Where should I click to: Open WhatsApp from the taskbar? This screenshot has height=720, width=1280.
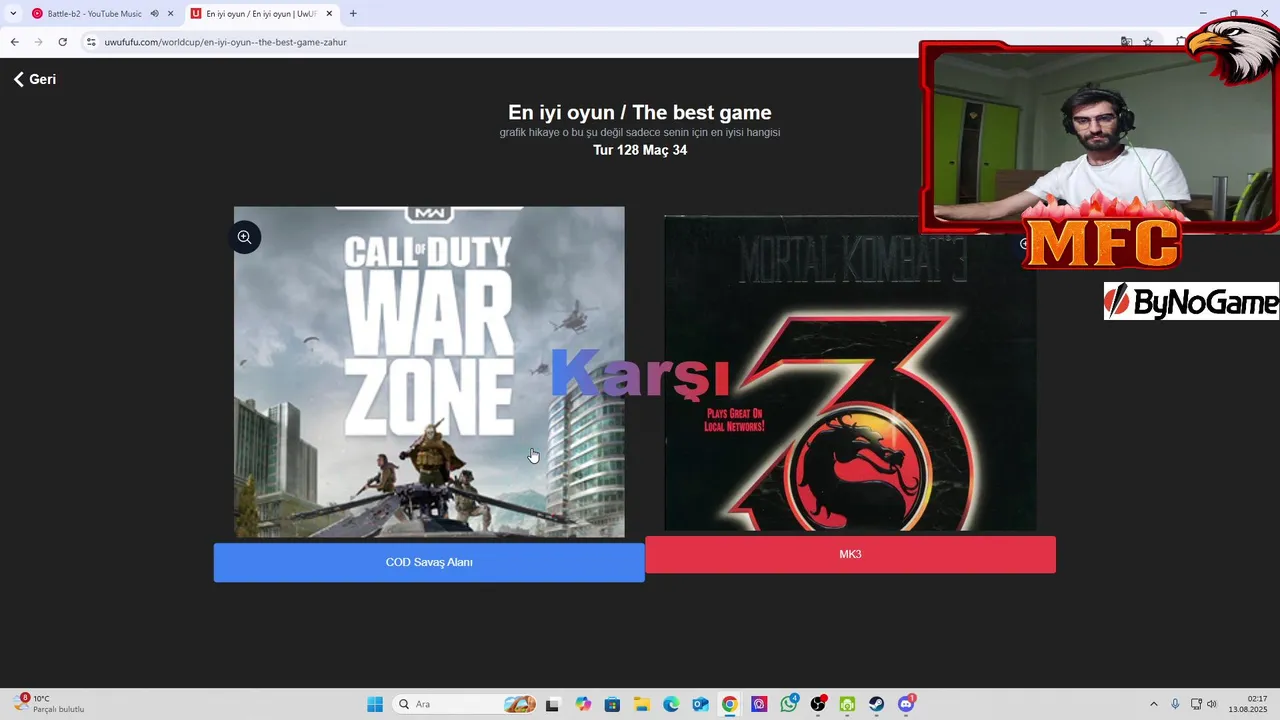789,704
